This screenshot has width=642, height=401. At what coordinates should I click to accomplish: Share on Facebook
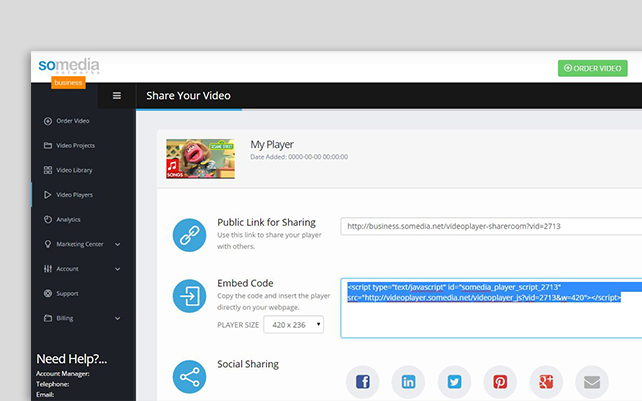362,382
